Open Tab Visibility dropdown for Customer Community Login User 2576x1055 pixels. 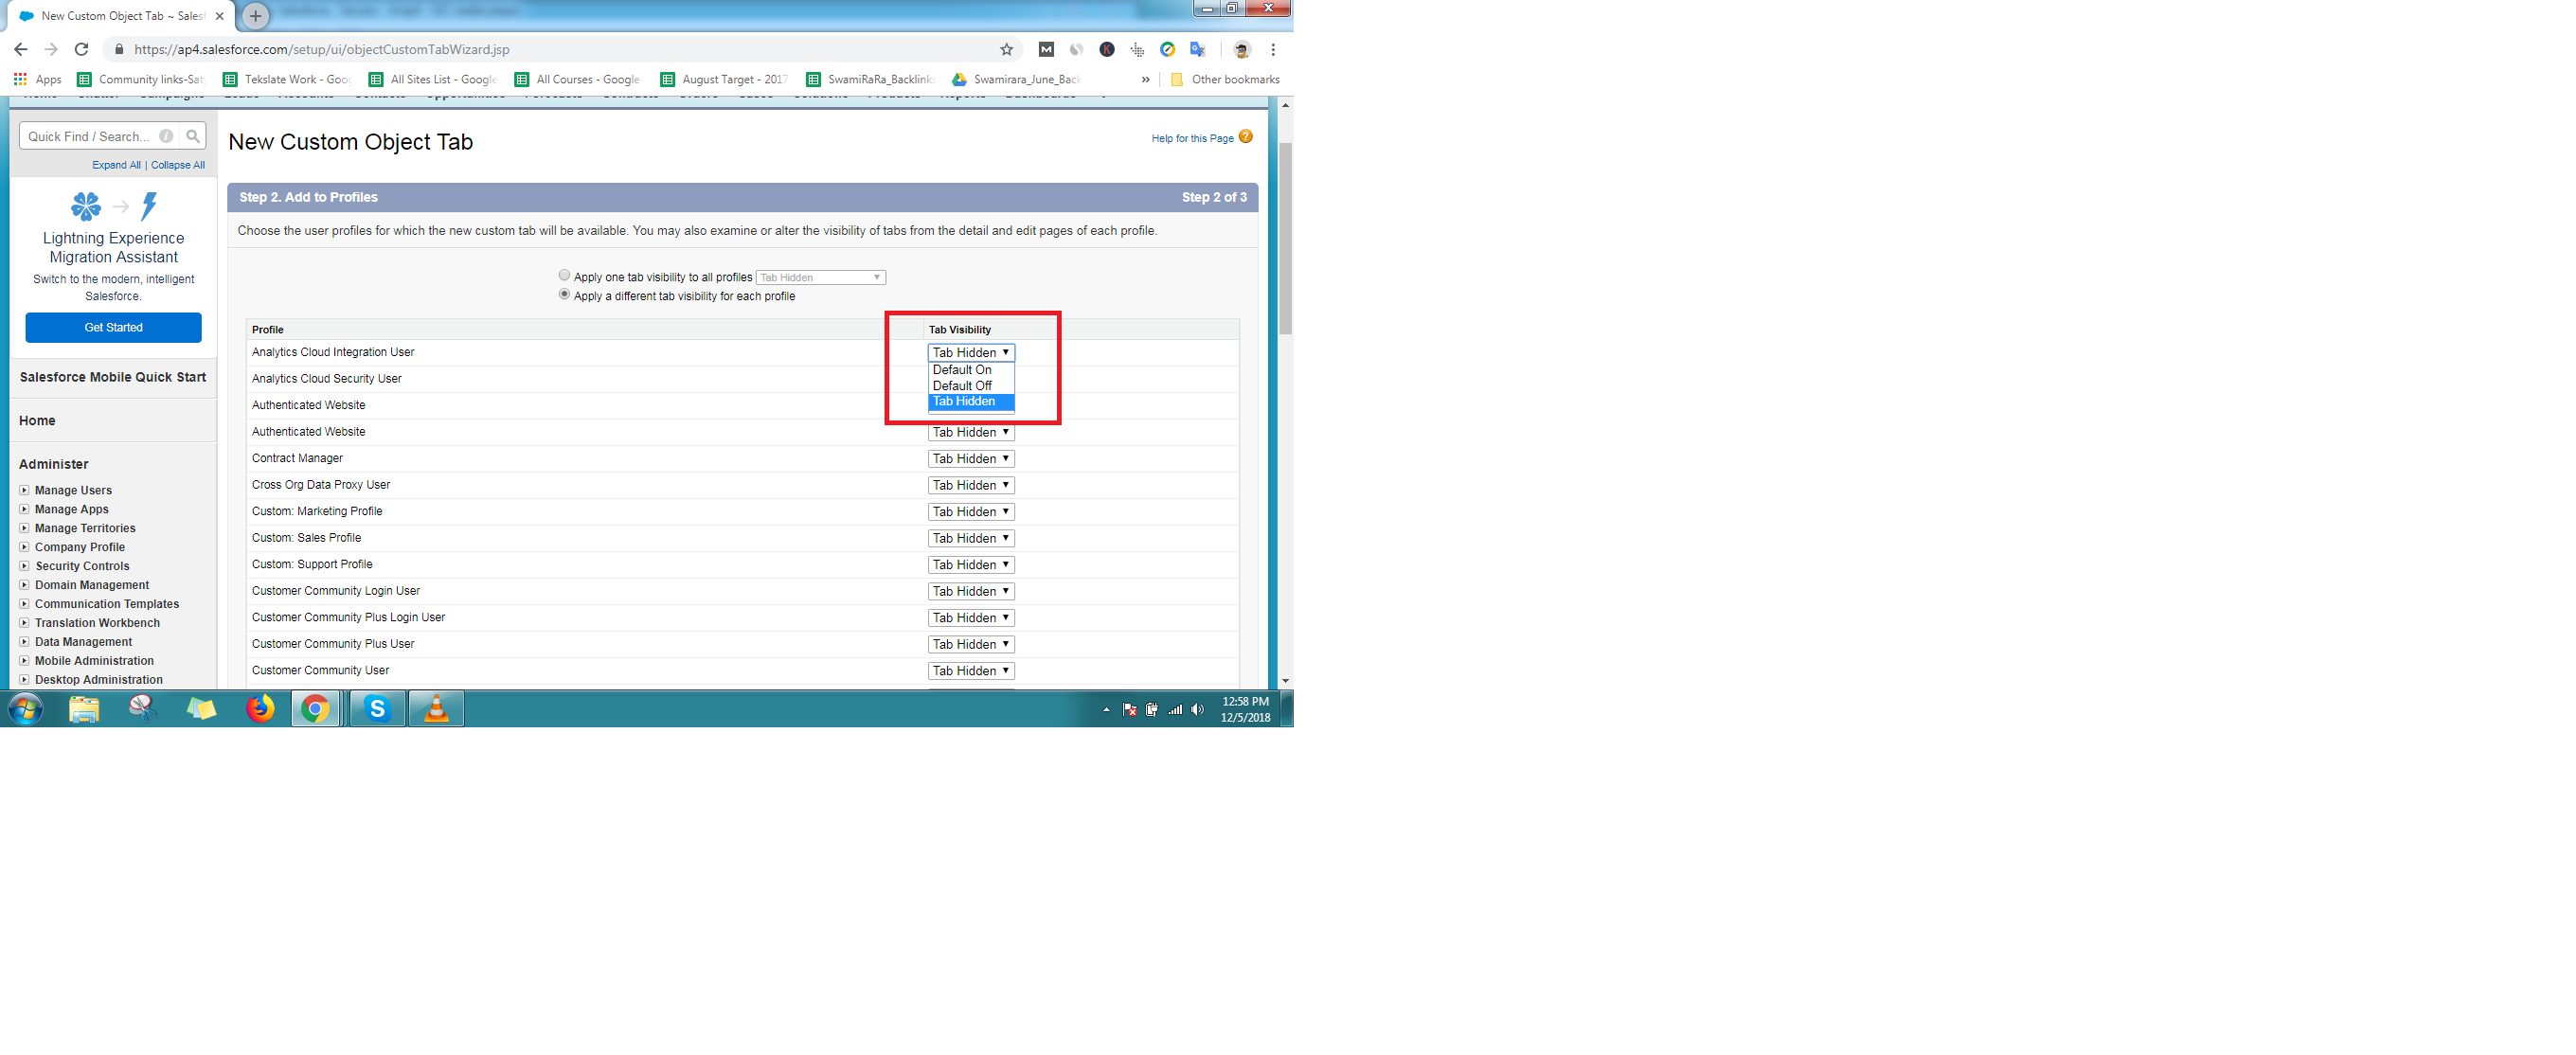tap(971, 591)
